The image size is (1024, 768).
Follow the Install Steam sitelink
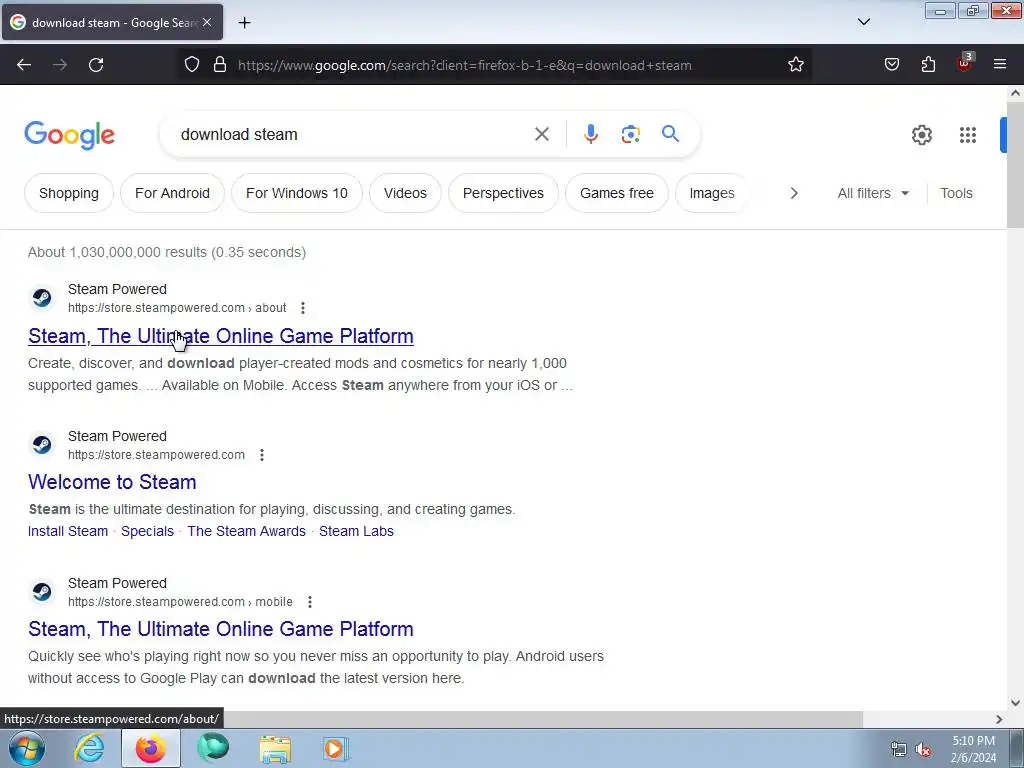(68, 531)
